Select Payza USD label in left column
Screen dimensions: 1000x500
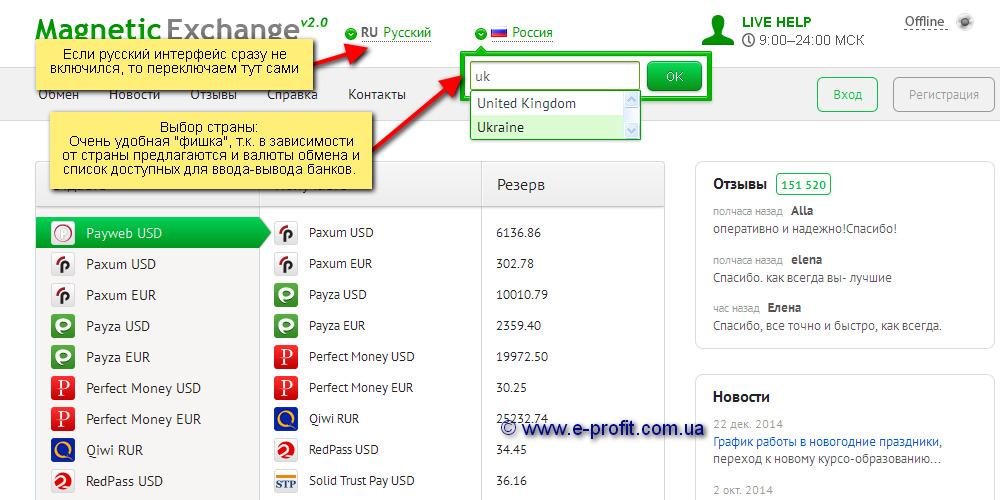(118, 327)
